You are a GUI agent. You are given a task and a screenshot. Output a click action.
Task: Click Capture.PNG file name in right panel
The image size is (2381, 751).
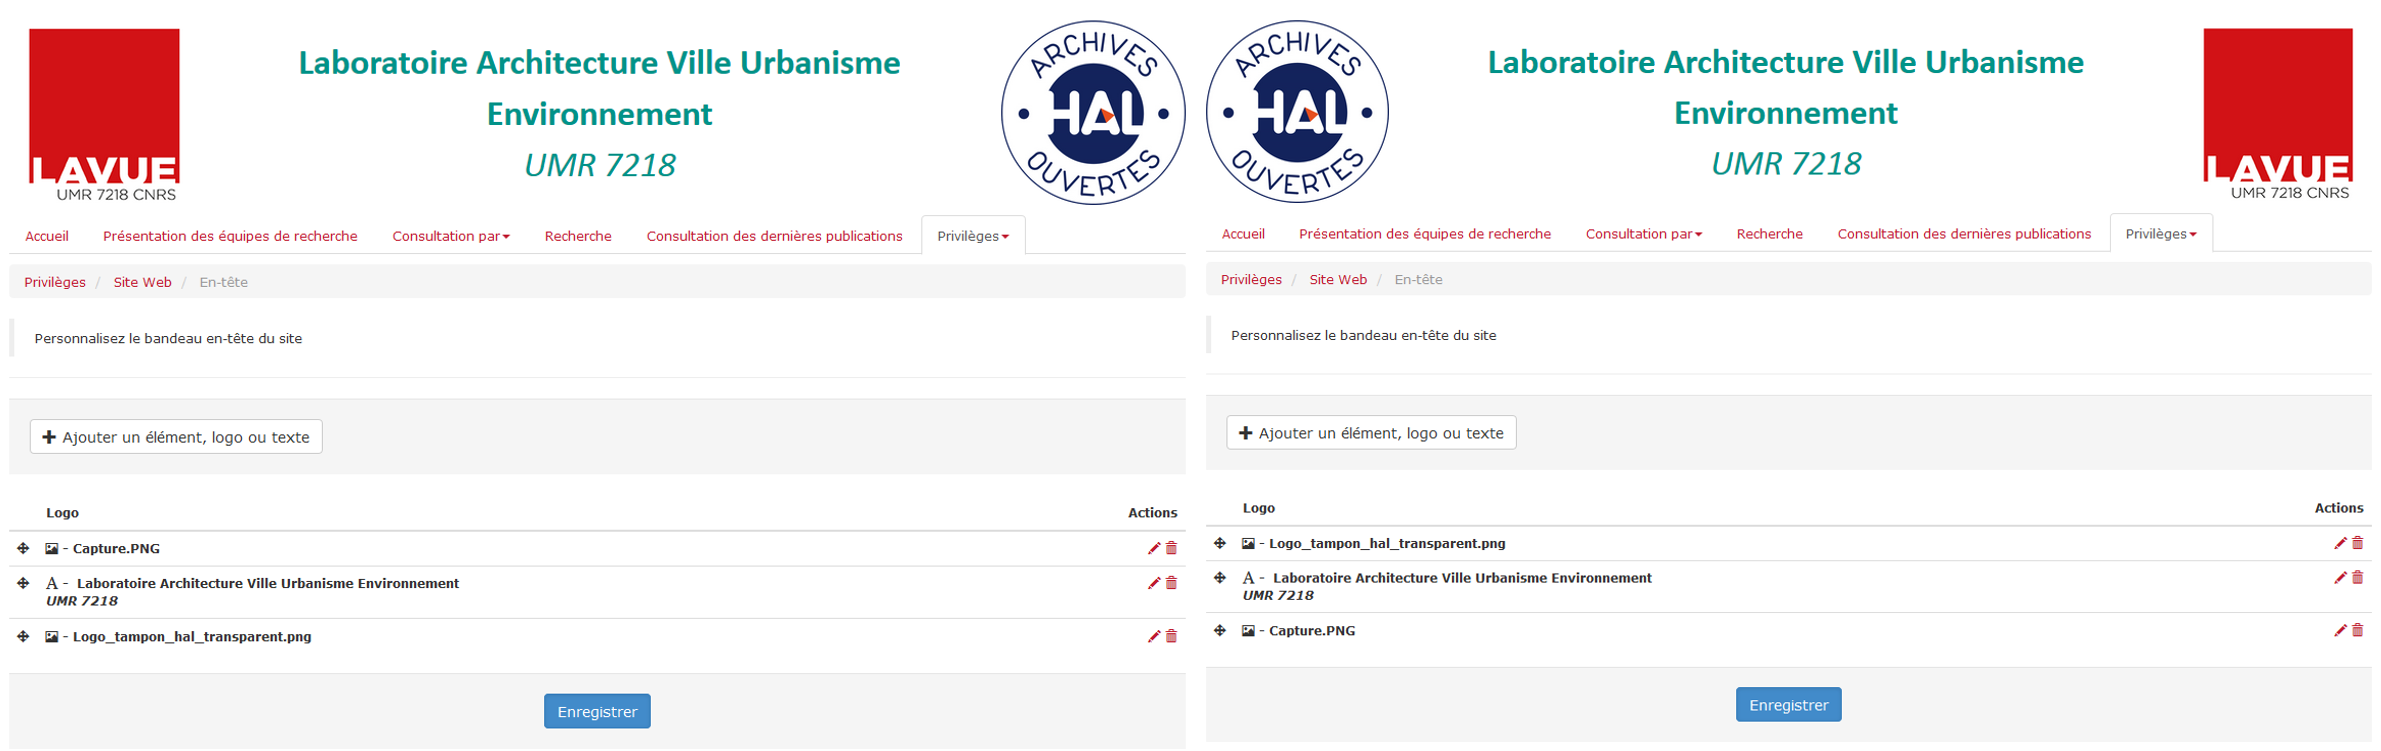[x=1312, y=631]
